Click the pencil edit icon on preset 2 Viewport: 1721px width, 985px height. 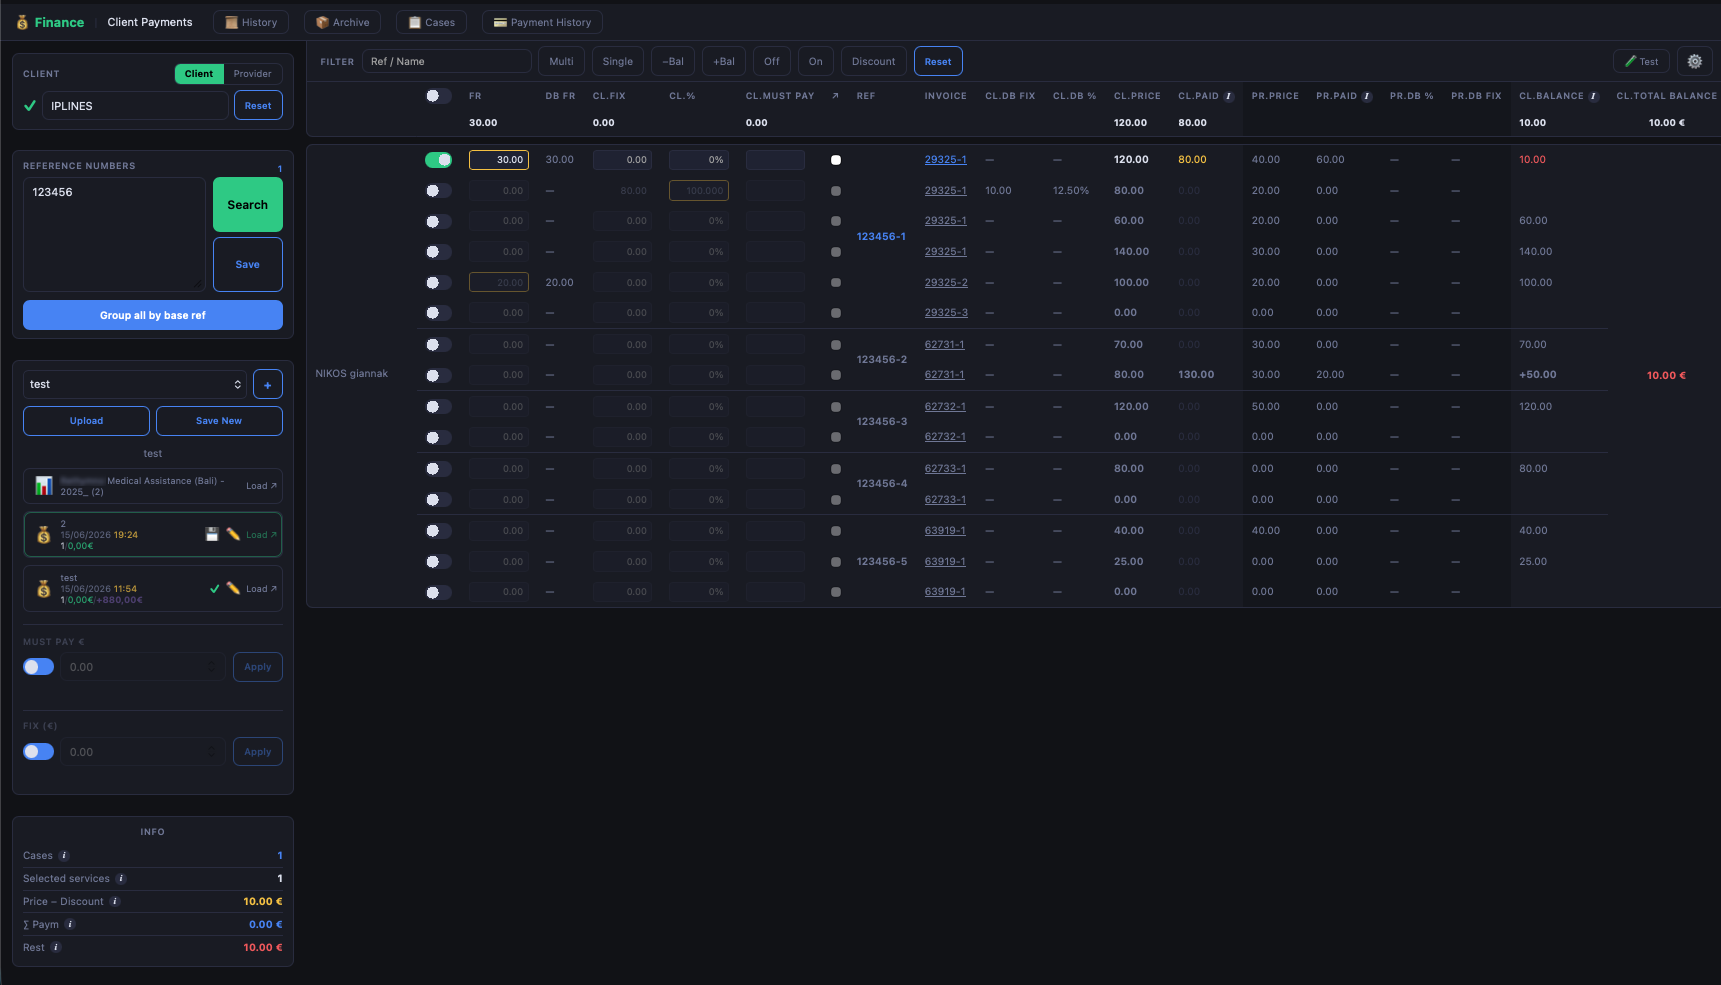tap(233, 534)
